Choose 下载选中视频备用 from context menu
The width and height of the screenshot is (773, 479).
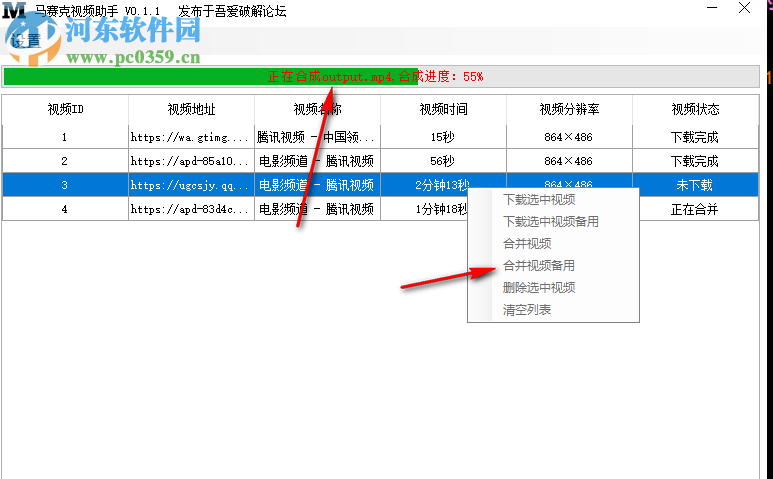(551, 222)
